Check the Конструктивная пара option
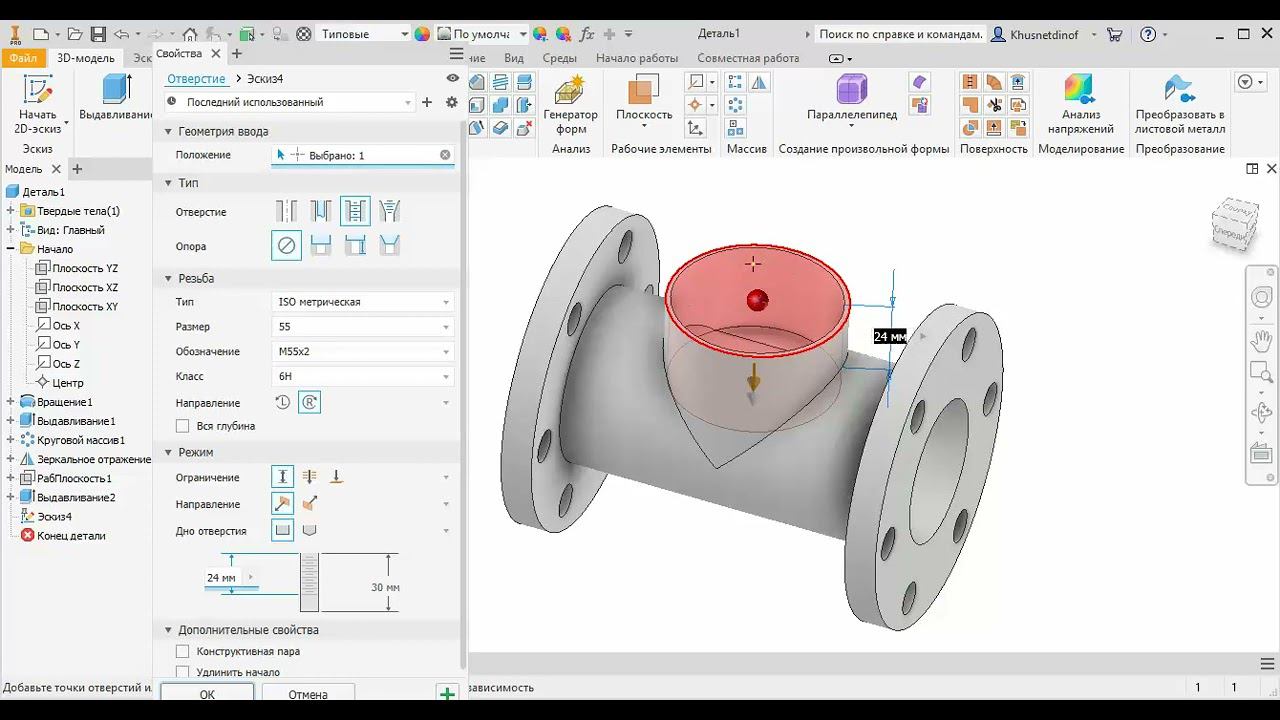Viewport: 1280px width, 720px height. [183, 651]
